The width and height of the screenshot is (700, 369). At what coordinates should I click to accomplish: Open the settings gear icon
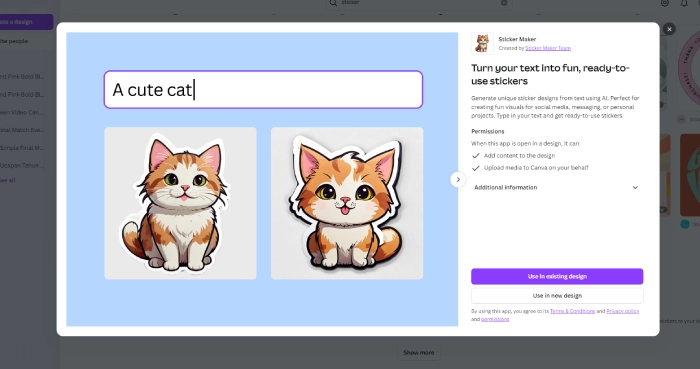665,3
